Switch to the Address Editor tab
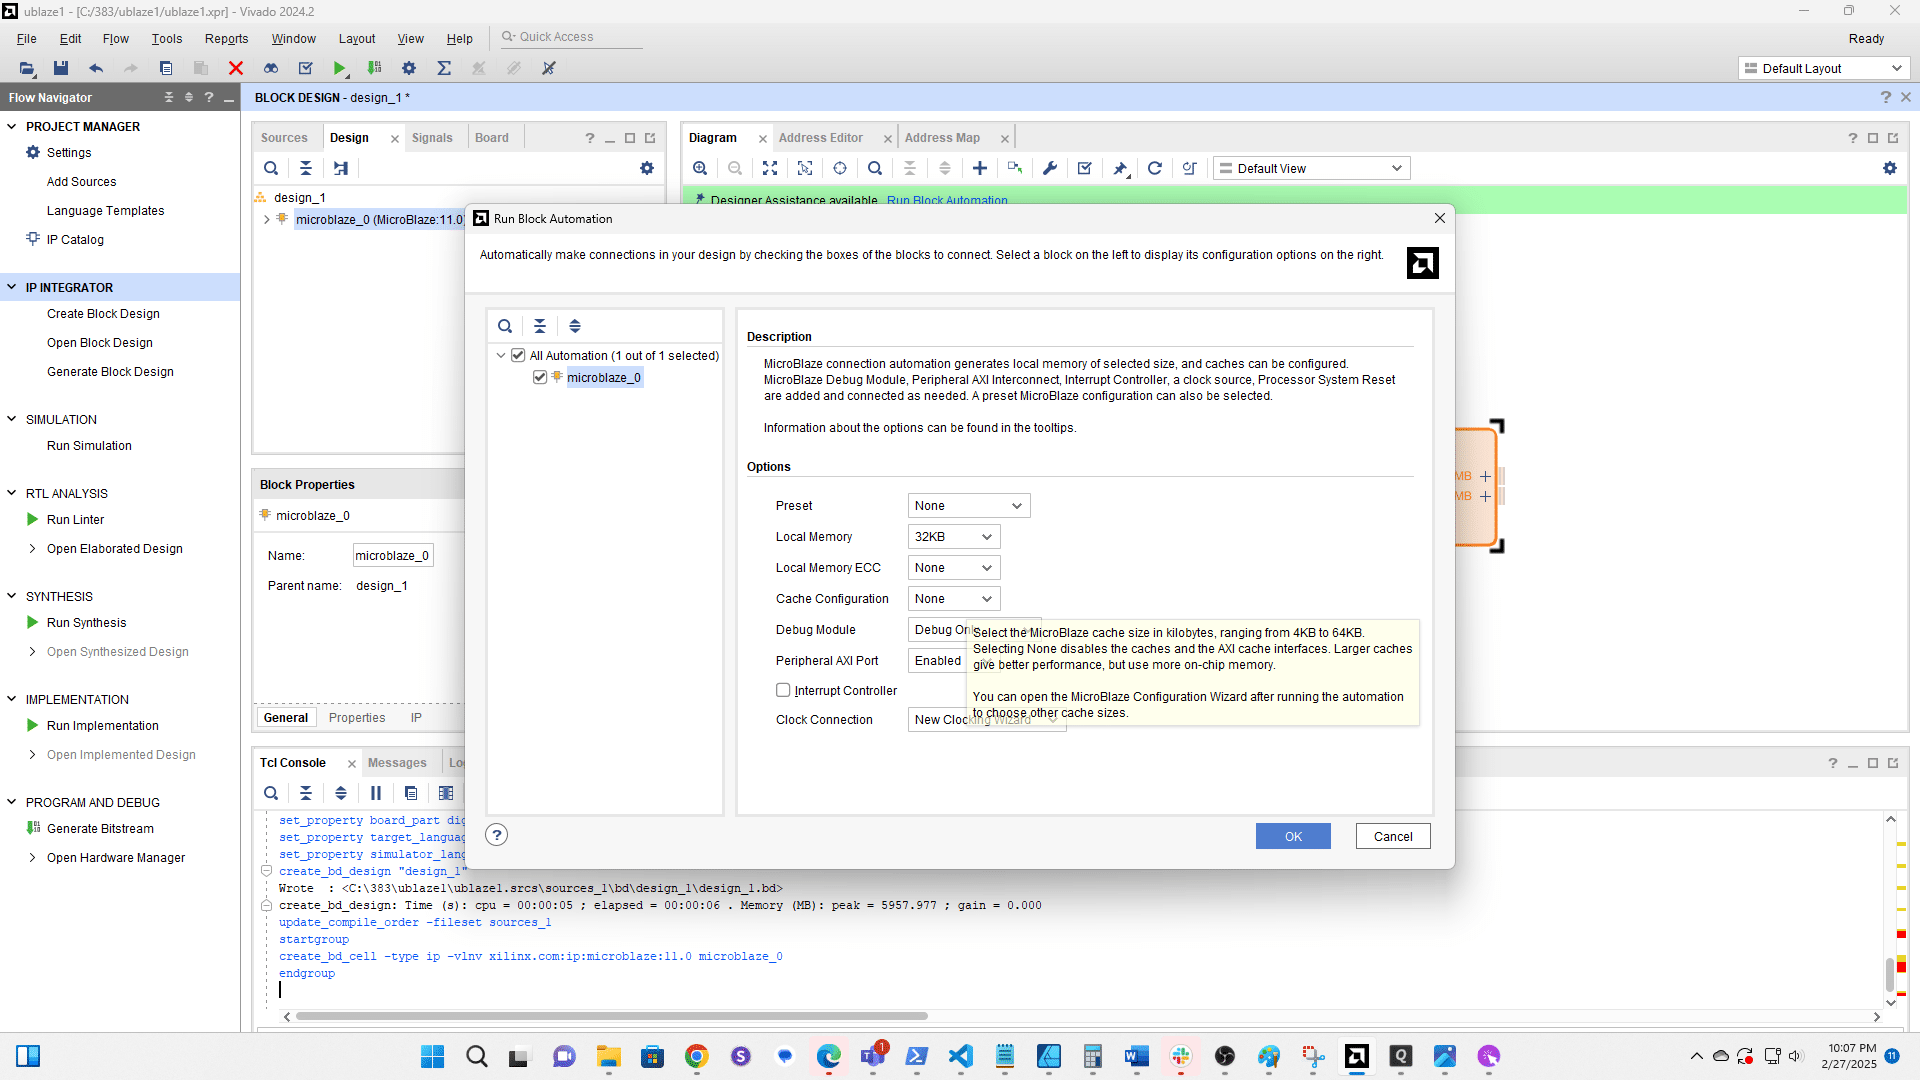 [821, 137]
